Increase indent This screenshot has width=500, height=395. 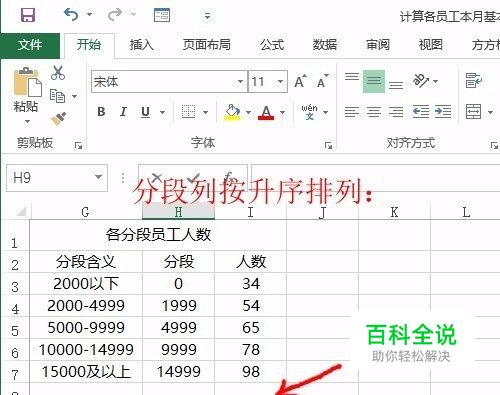pyautogui.click(x=443, y=112)
